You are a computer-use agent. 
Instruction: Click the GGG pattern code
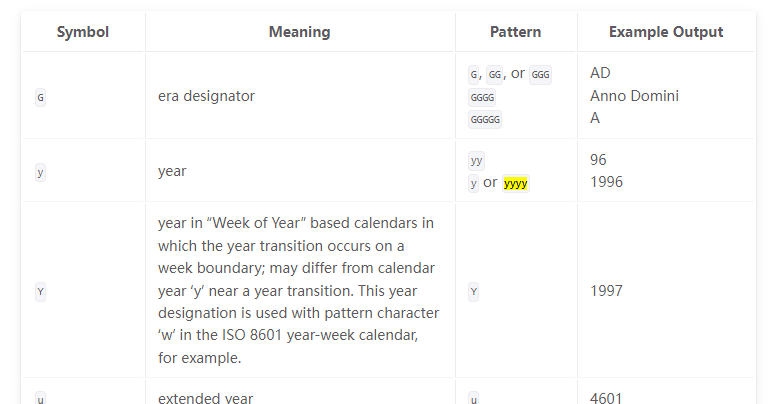pyautogui.click(x=540, y=75)
